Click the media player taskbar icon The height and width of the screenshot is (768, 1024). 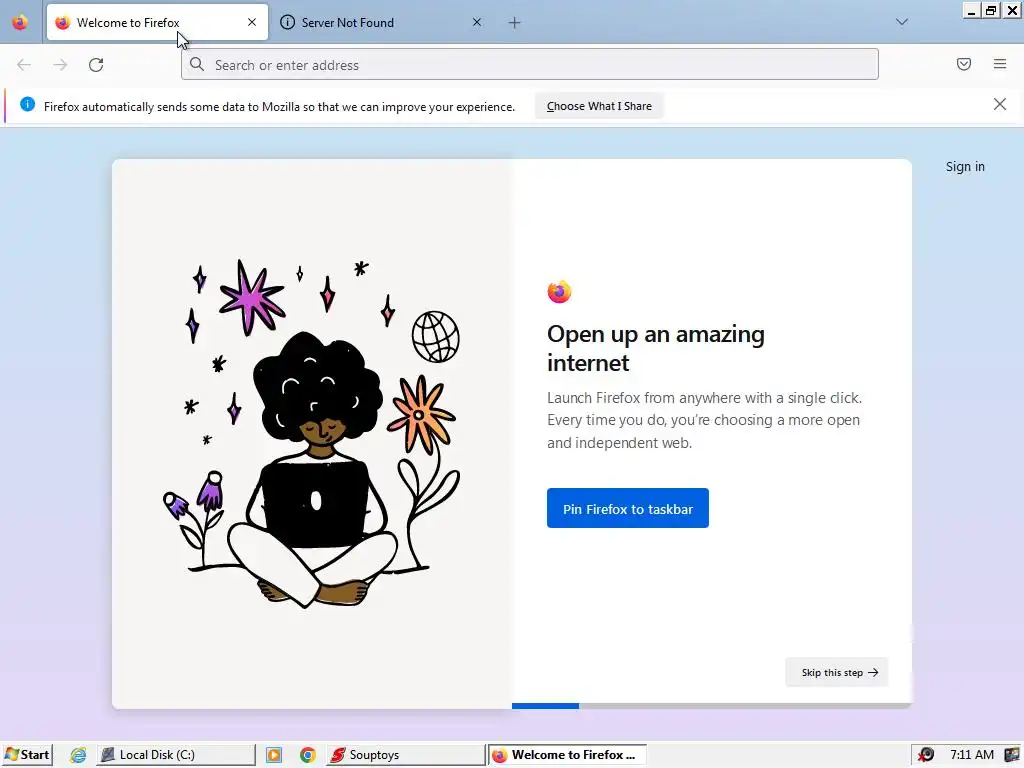tap(274, 755)
